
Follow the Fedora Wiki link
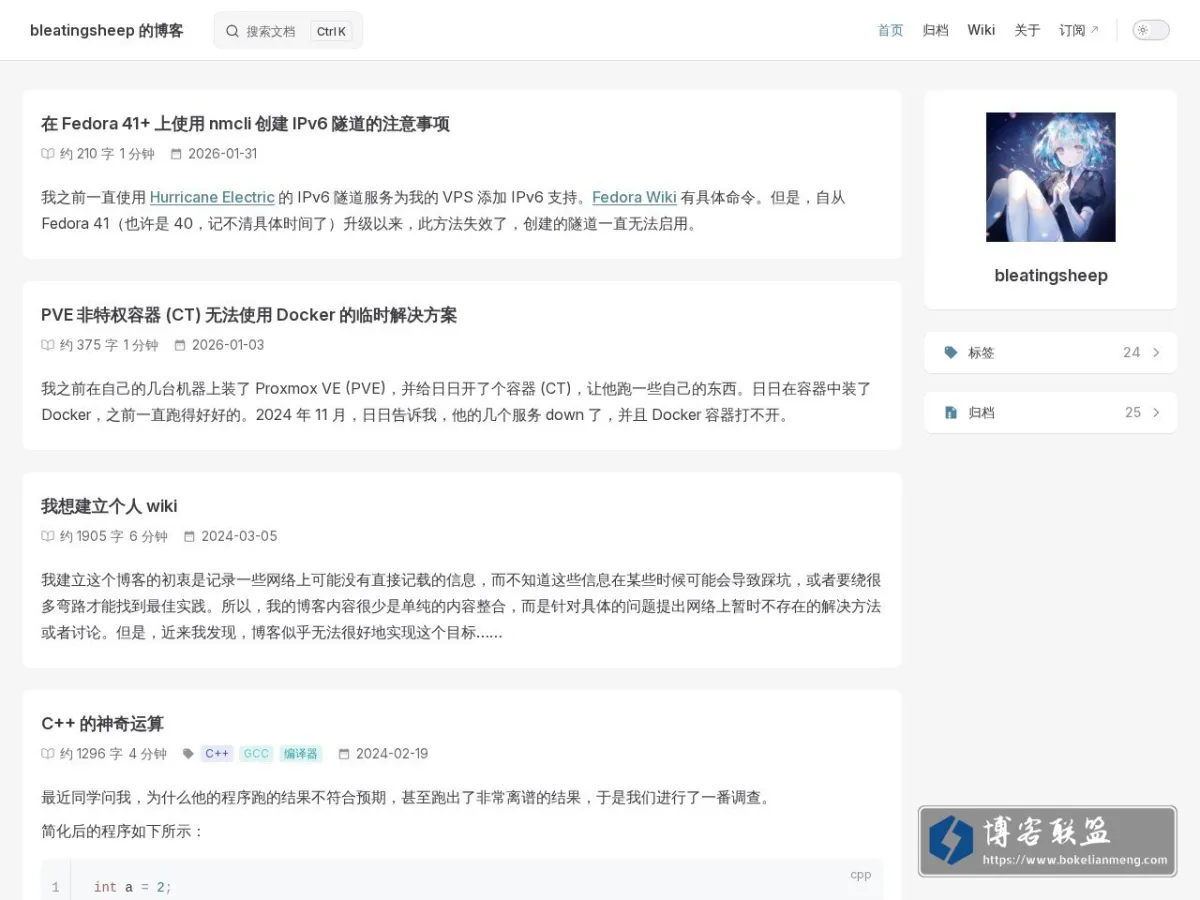click(x=634, y=197)
